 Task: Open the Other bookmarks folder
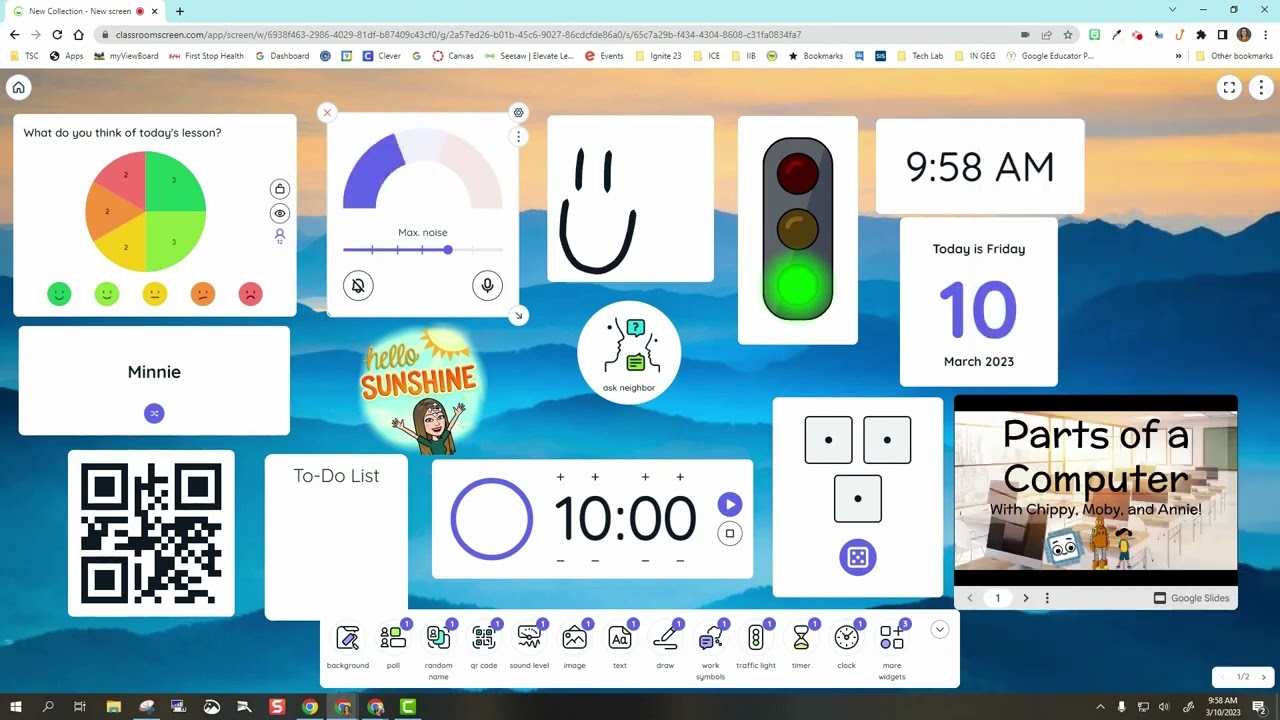tap(1234, 56)
